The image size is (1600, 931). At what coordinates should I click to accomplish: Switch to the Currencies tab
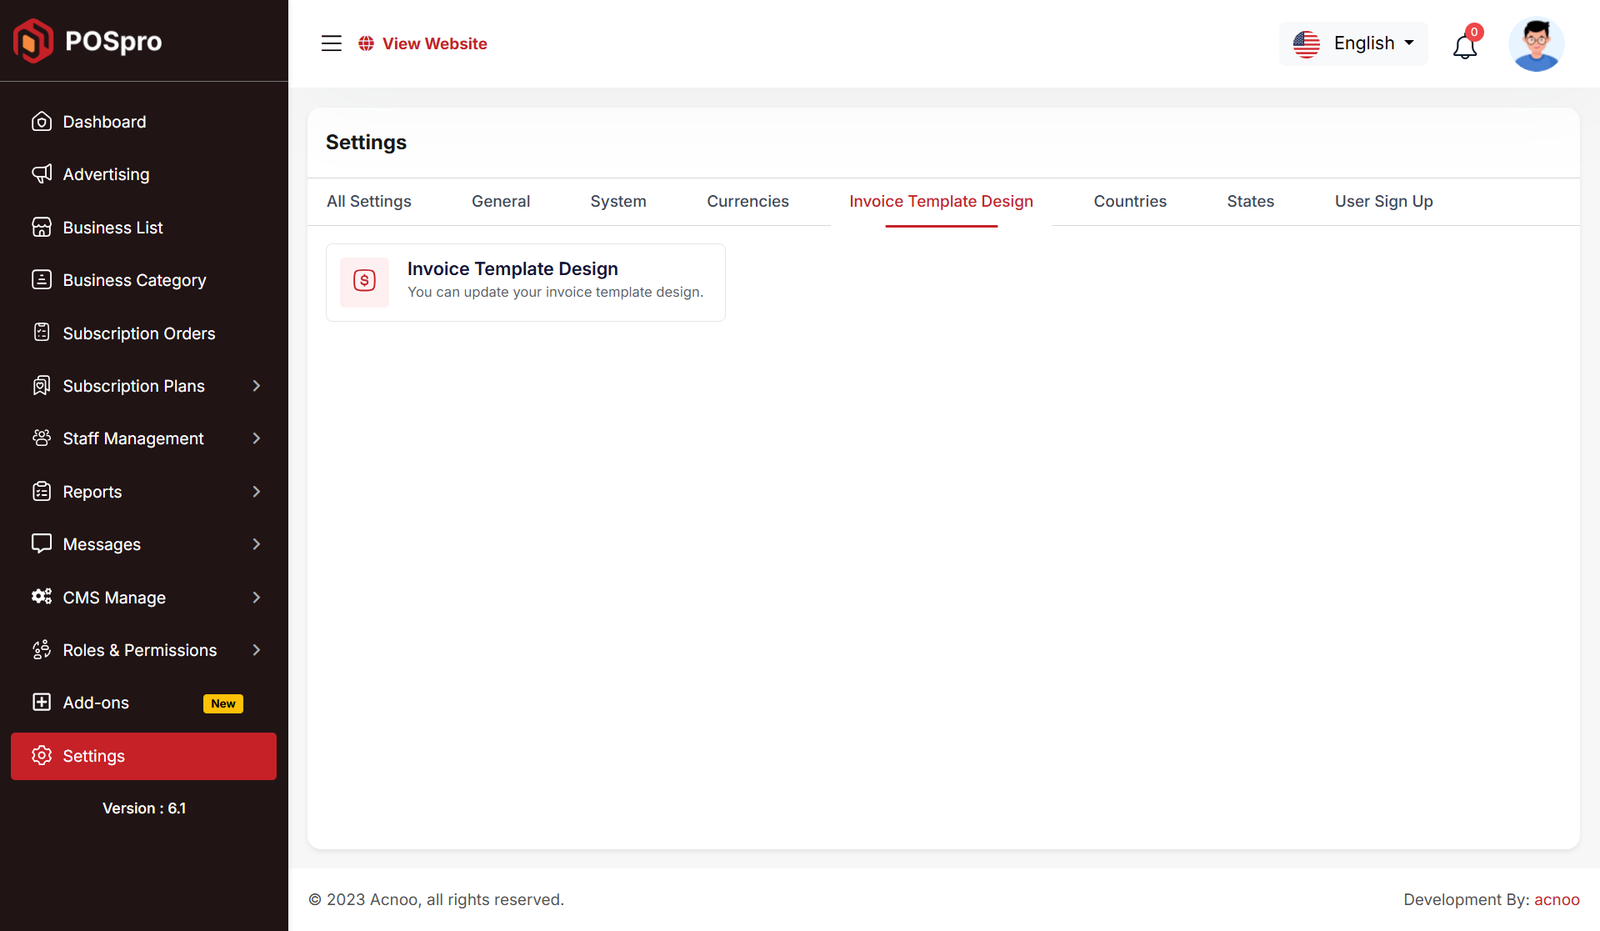click(x=747, y=202)
